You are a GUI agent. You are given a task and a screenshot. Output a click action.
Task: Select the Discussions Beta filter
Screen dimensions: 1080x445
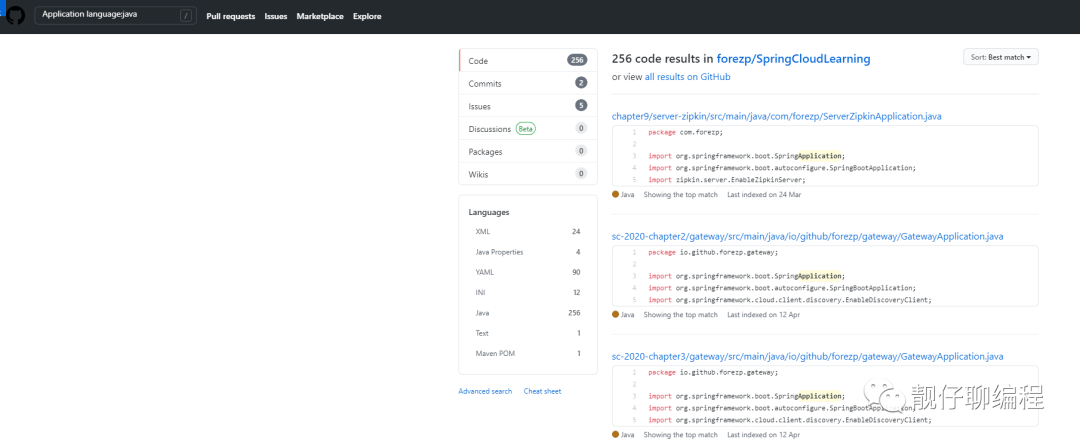528,129
